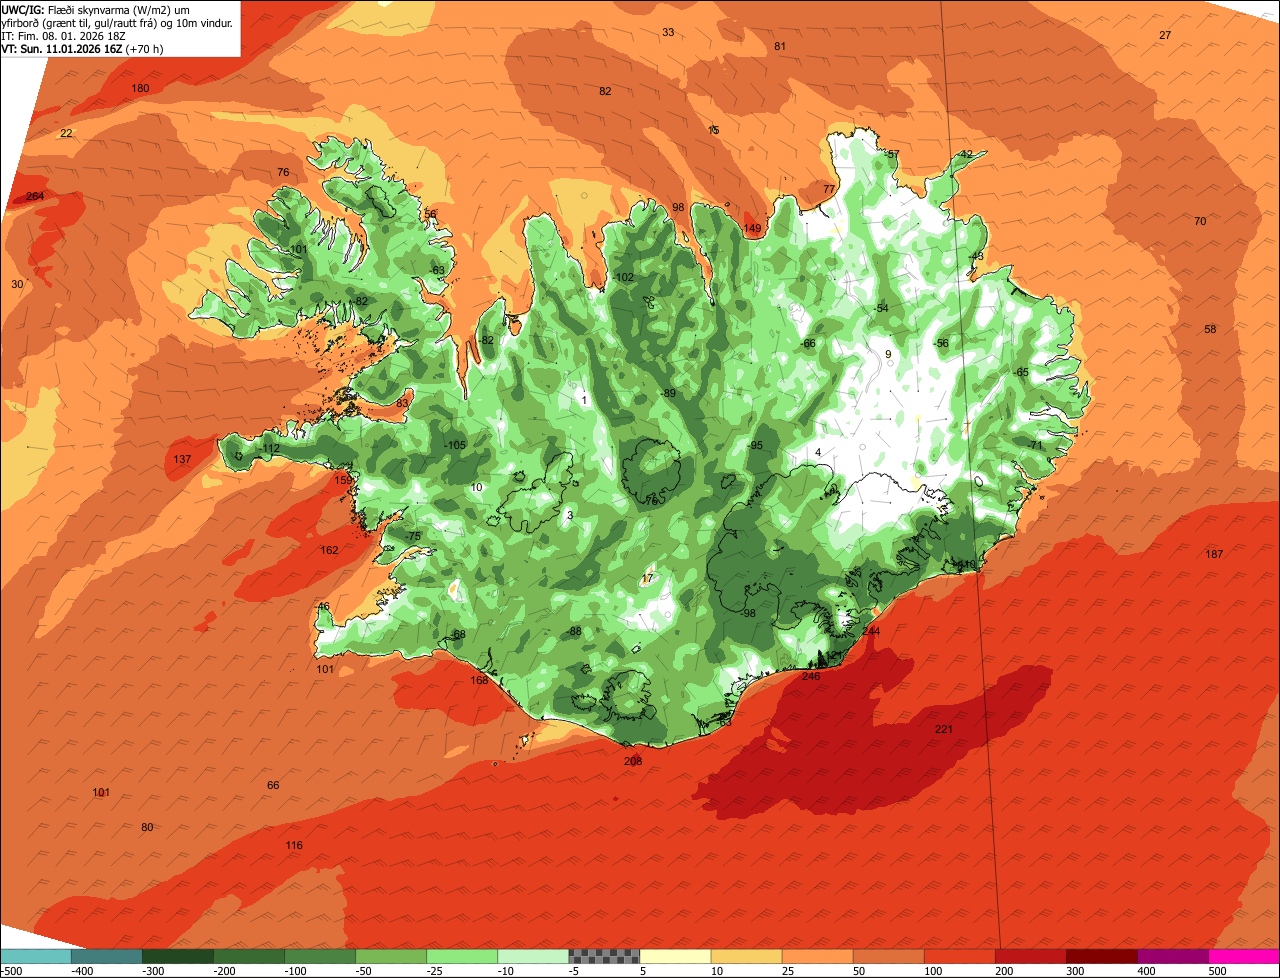The height and width of the screenshot is (978, 1280).
Task: Select the value '70' in the northeast ocean
Action: 1200,222
